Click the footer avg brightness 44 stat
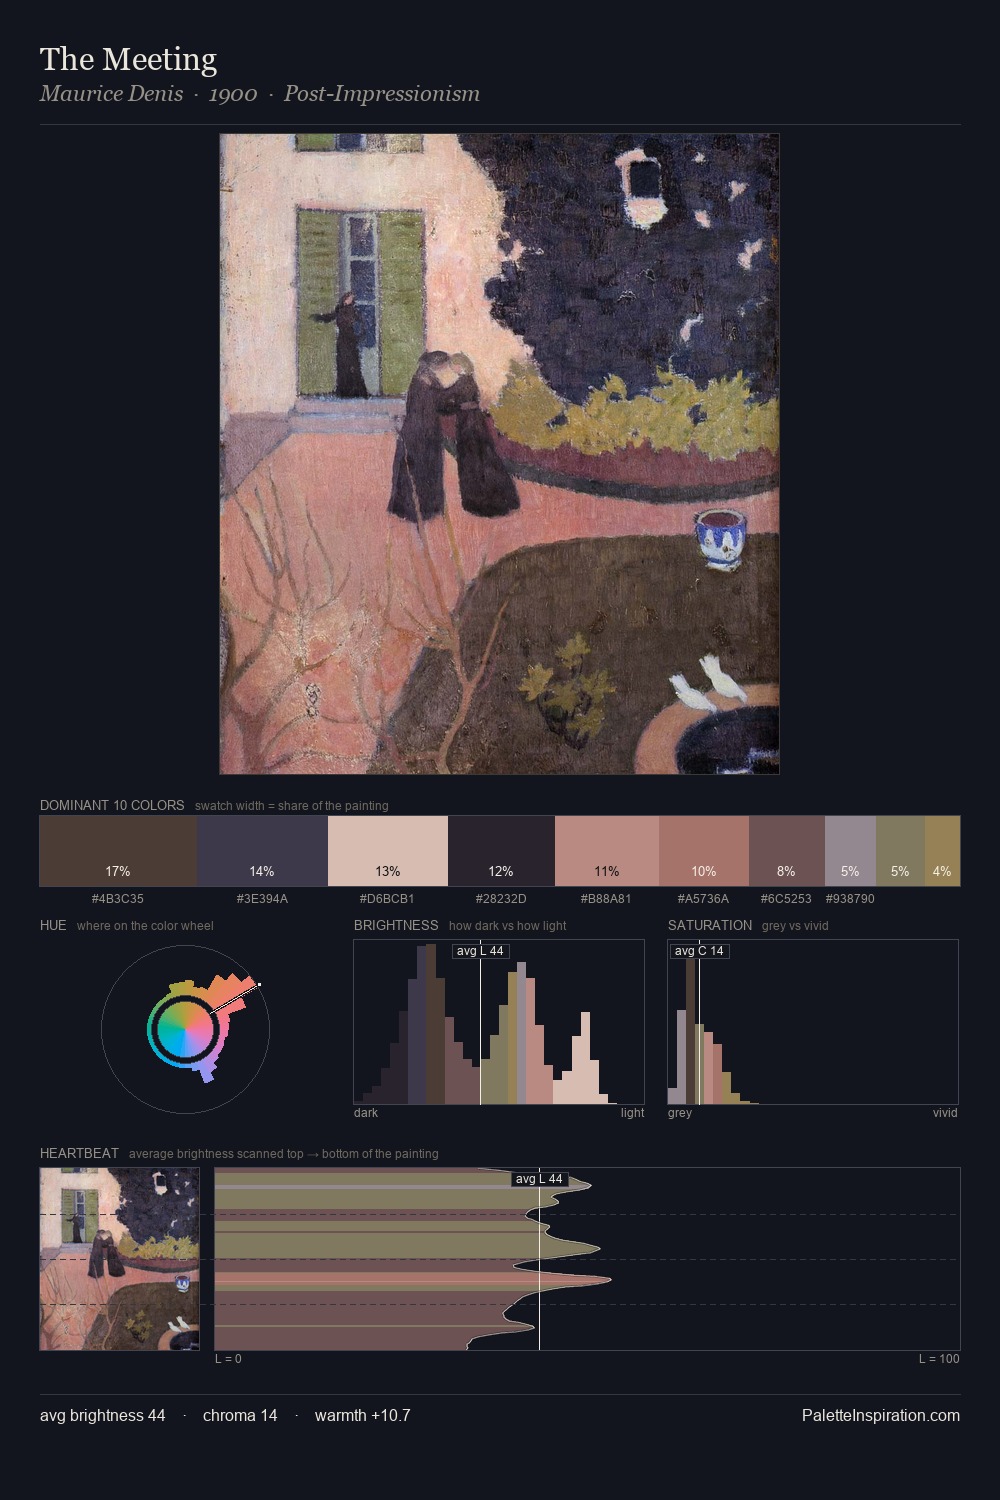The width and height of the screenshot is (1000, 1500). pos(103,1415)
